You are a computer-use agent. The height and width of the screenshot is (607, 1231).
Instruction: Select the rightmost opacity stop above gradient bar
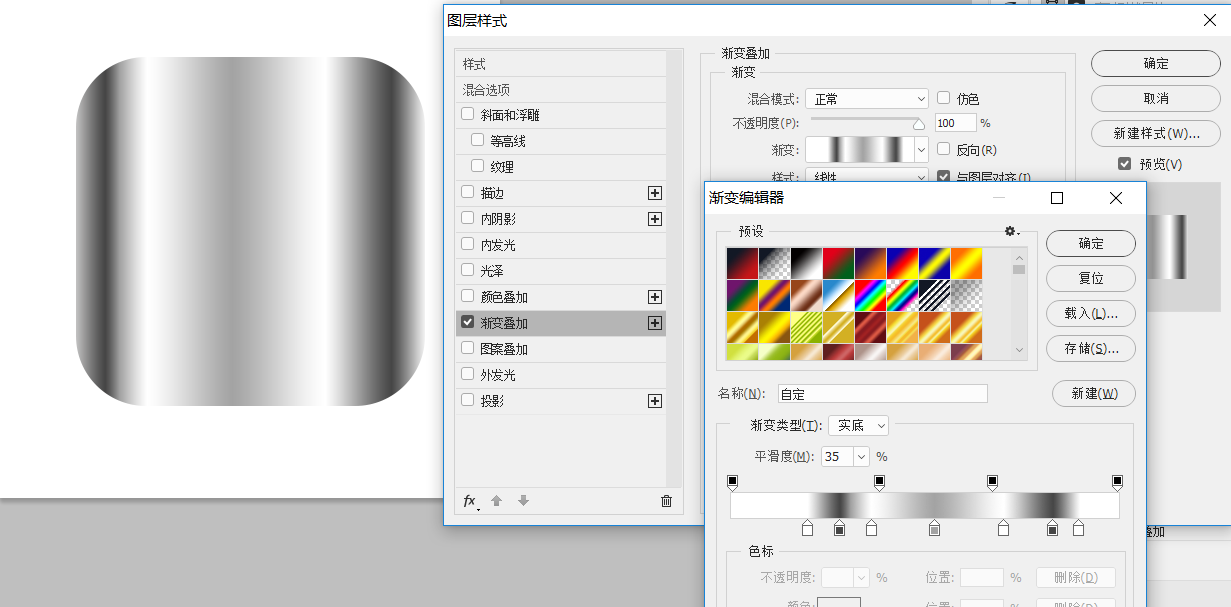coord(1117,483)
